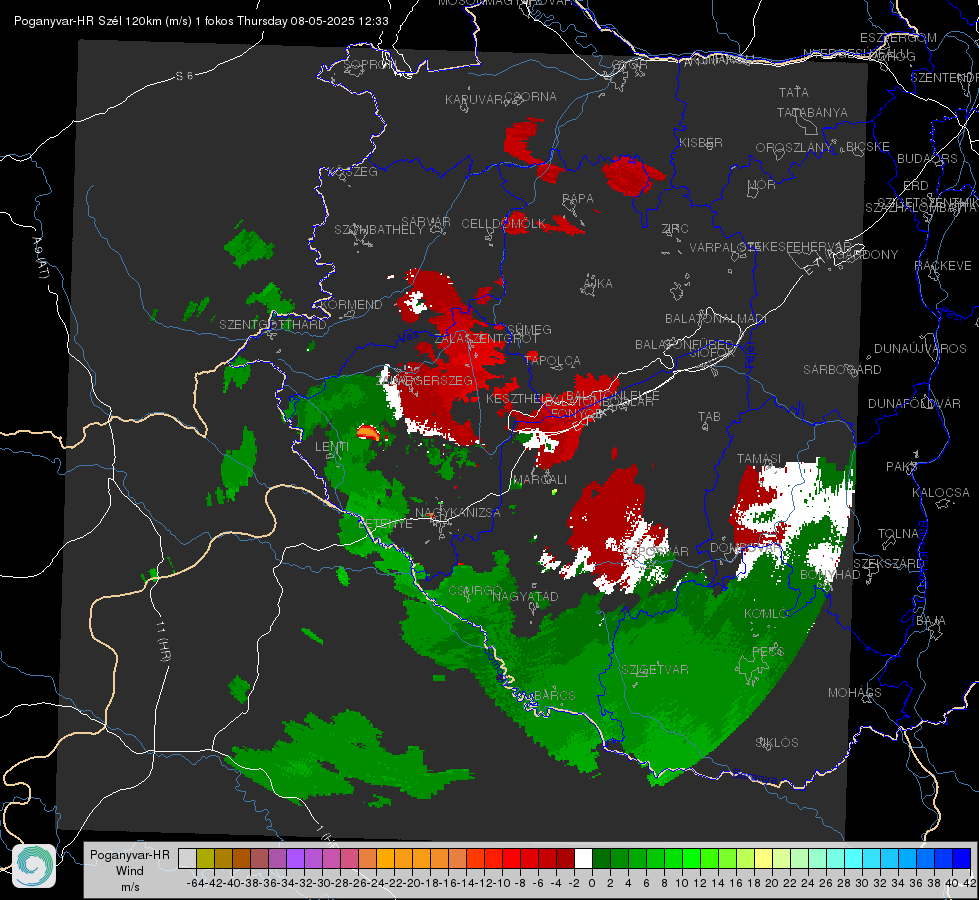Select the TAMASI label
The image size is (979, 900).
tap(759, 458)
